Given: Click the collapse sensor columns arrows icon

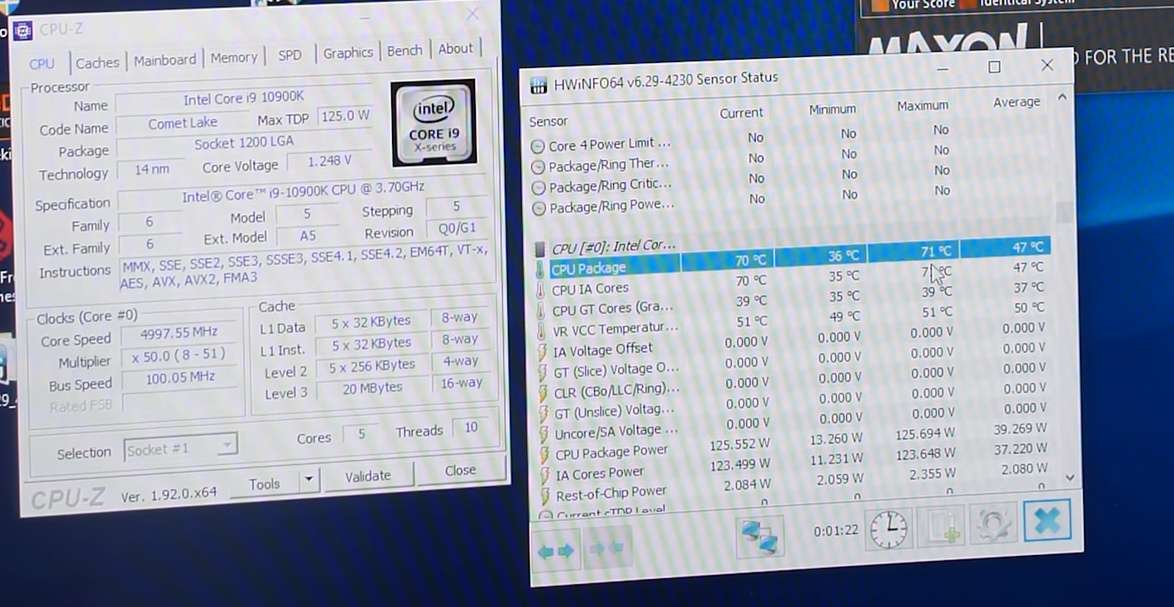Looking at the screenshot, I should 607,549.
